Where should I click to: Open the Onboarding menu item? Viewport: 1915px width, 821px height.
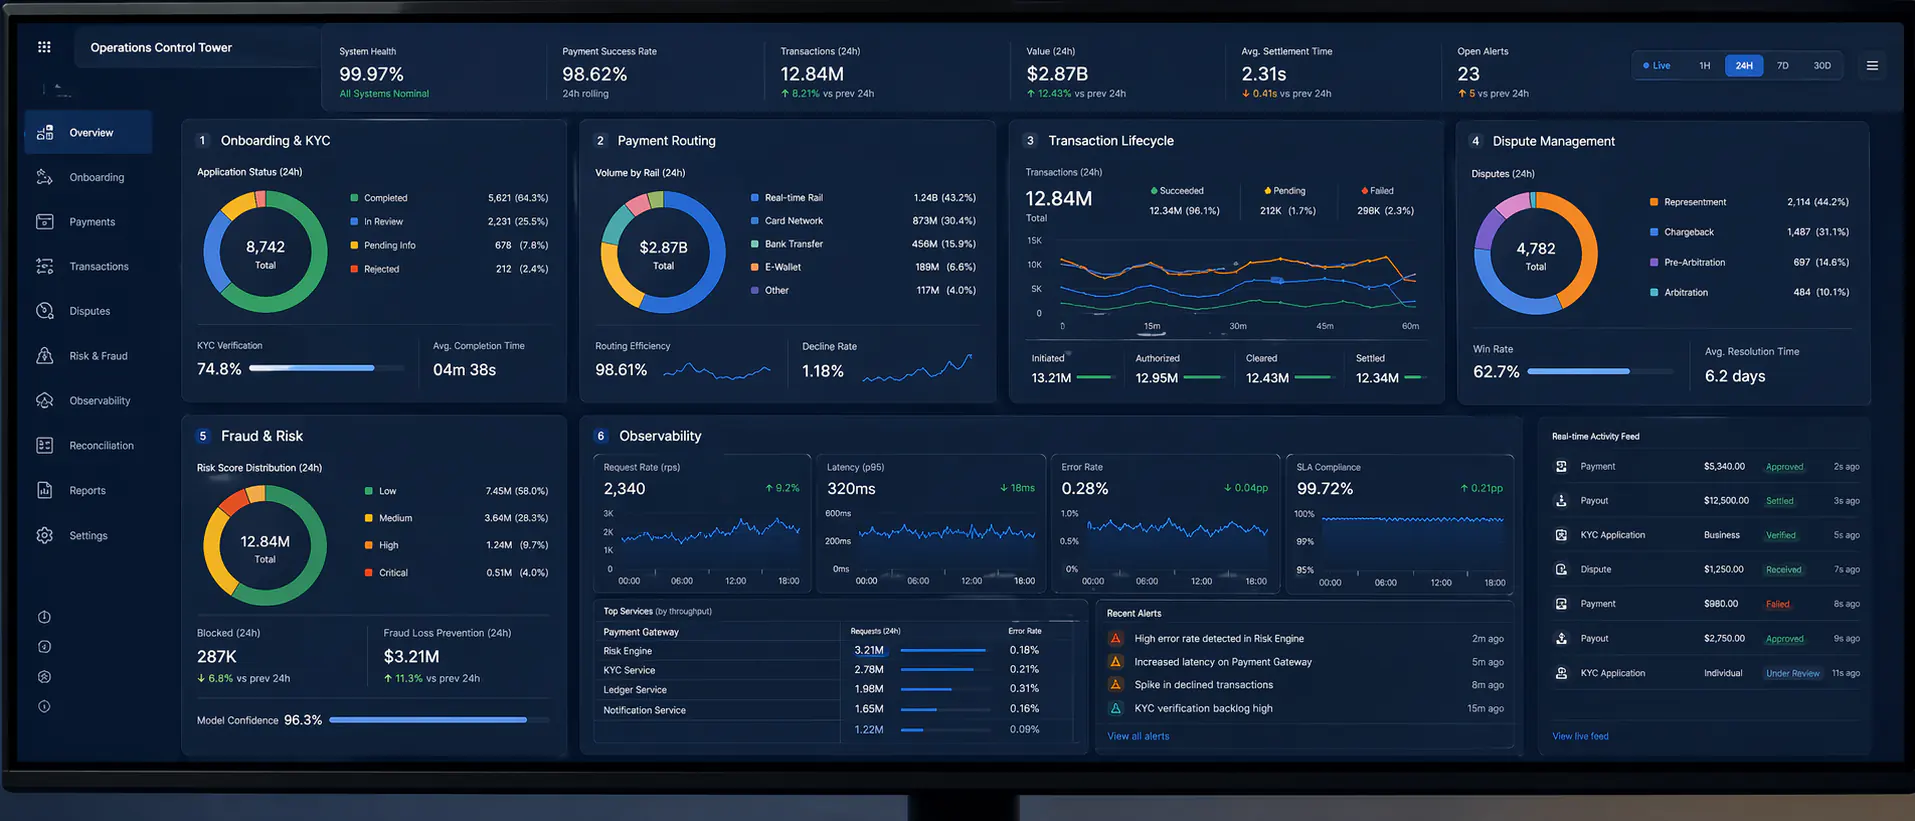(97, 177)
